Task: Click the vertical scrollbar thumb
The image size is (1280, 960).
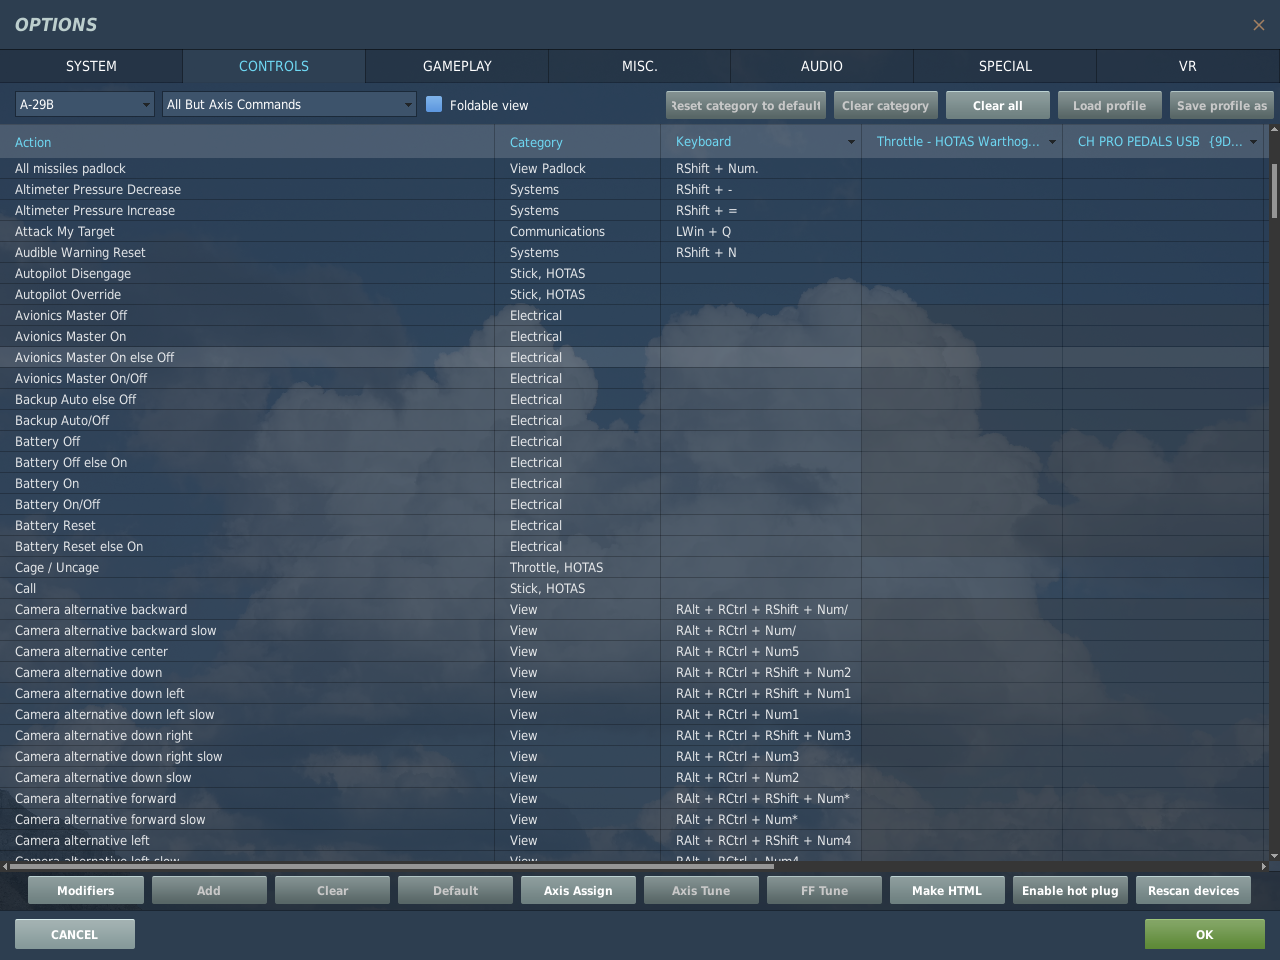Action: pyautogui.click(x=1274, y=191)
